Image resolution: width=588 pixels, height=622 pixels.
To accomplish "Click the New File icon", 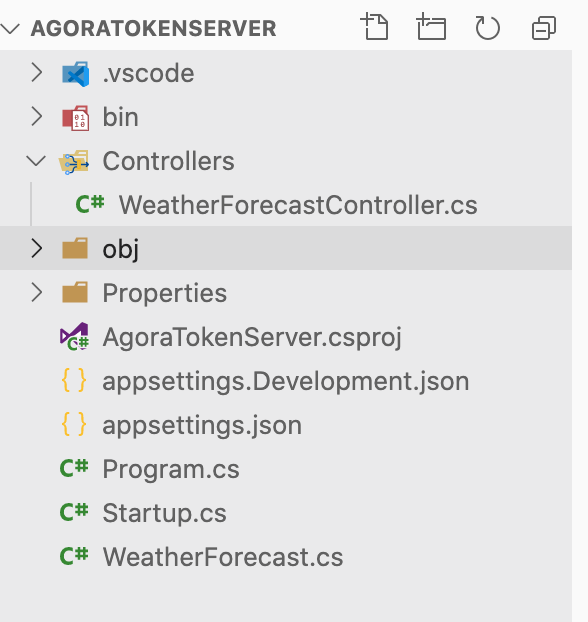I will pos(375,27).
